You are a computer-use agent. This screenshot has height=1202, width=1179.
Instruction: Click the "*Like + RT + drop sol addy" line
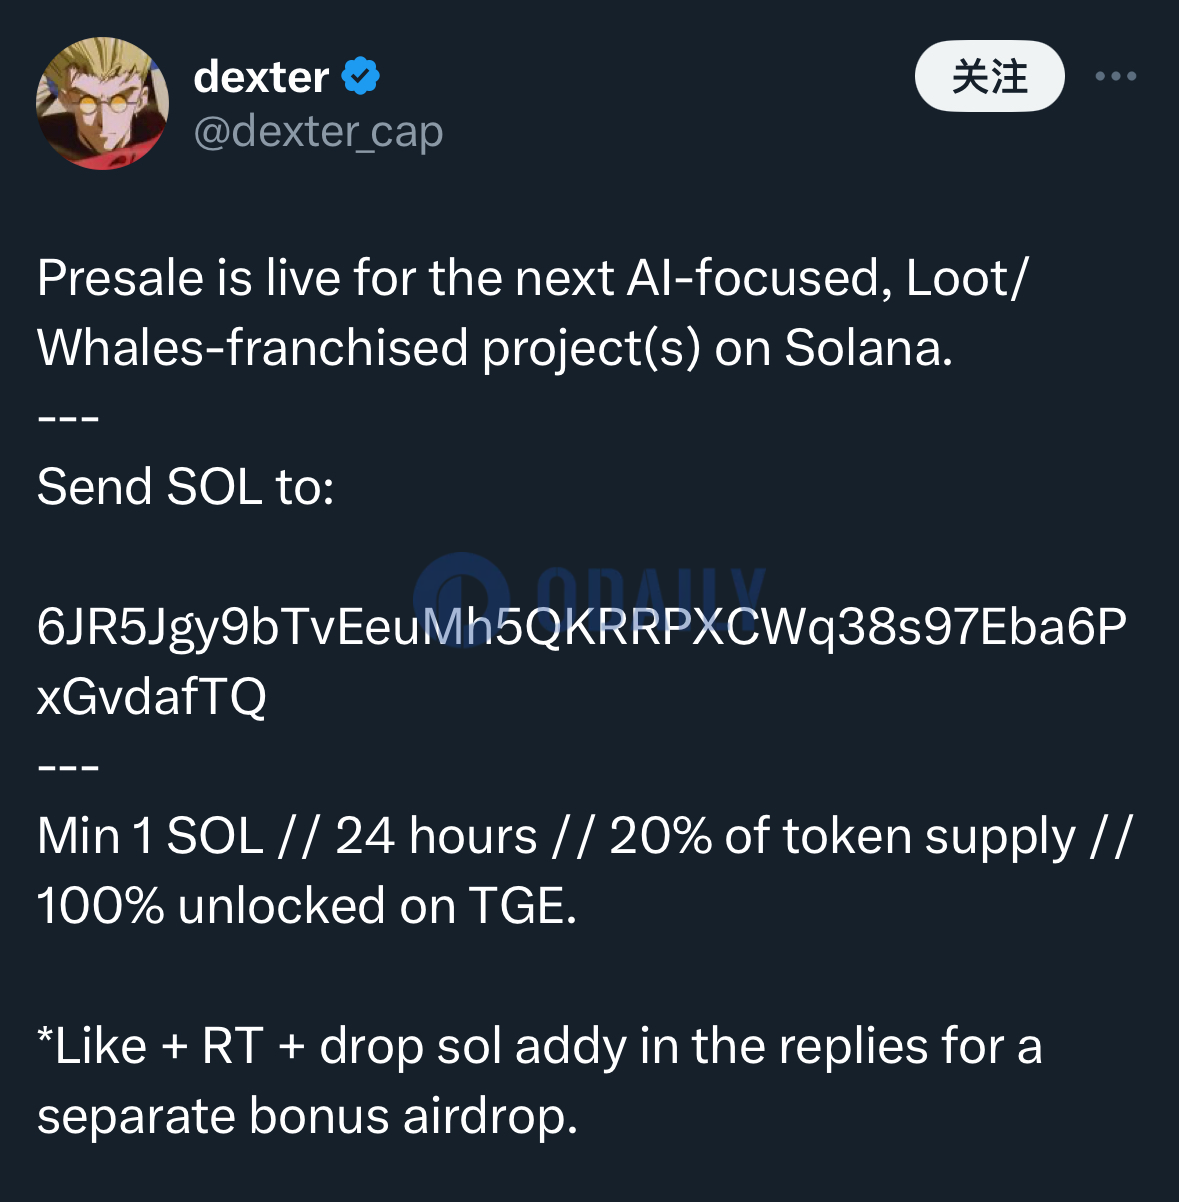click(x=540, y=1046)
